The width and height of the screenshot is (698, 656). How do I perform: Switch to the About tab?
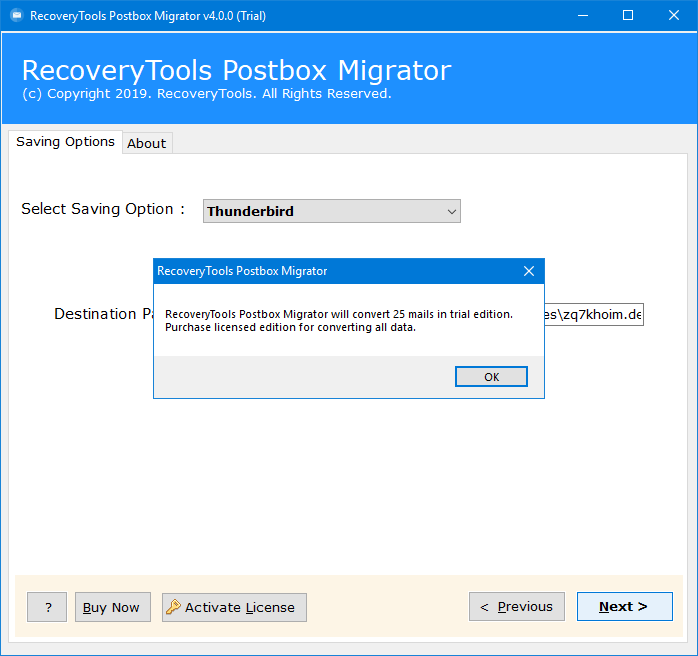147,143
